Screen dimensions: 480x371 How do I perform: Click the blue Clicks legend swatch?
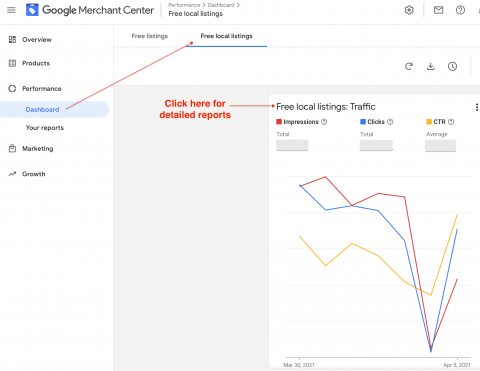pyautogui.click(x=363, y=122)
